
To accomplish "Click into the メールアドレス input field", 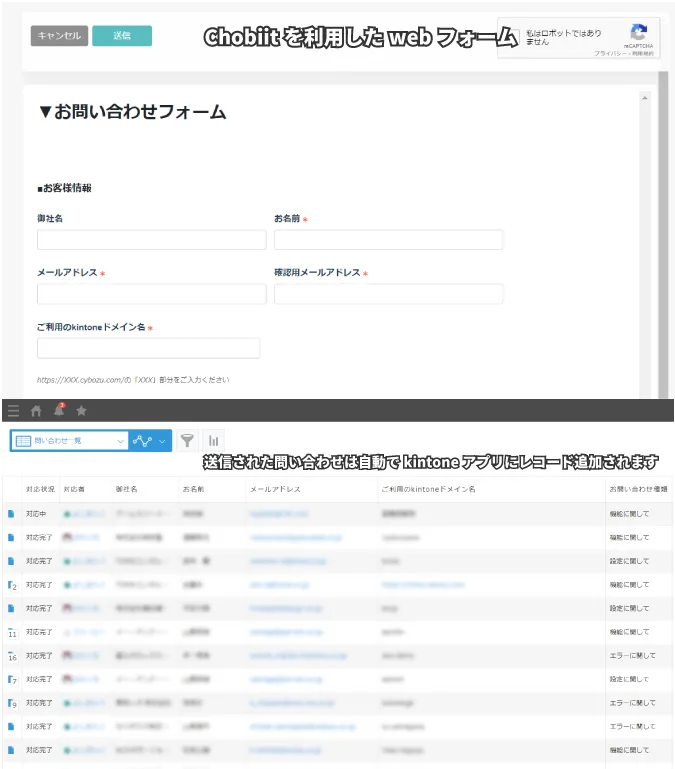I will coord(152,294).
